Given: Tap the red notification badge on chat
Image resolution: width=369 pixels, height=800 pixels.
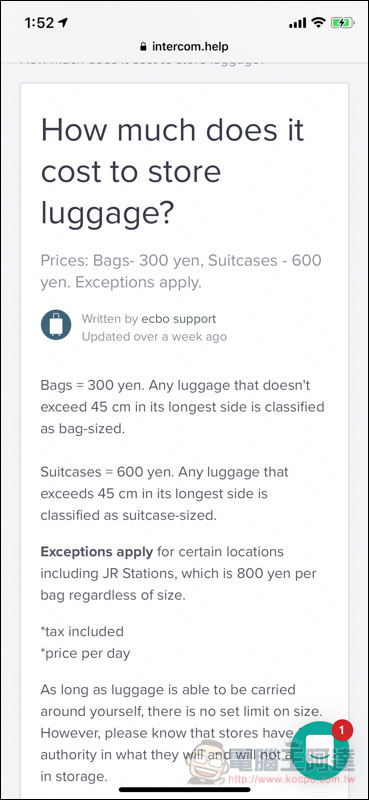Looking at the screenshot, I should tap(342, 730).
